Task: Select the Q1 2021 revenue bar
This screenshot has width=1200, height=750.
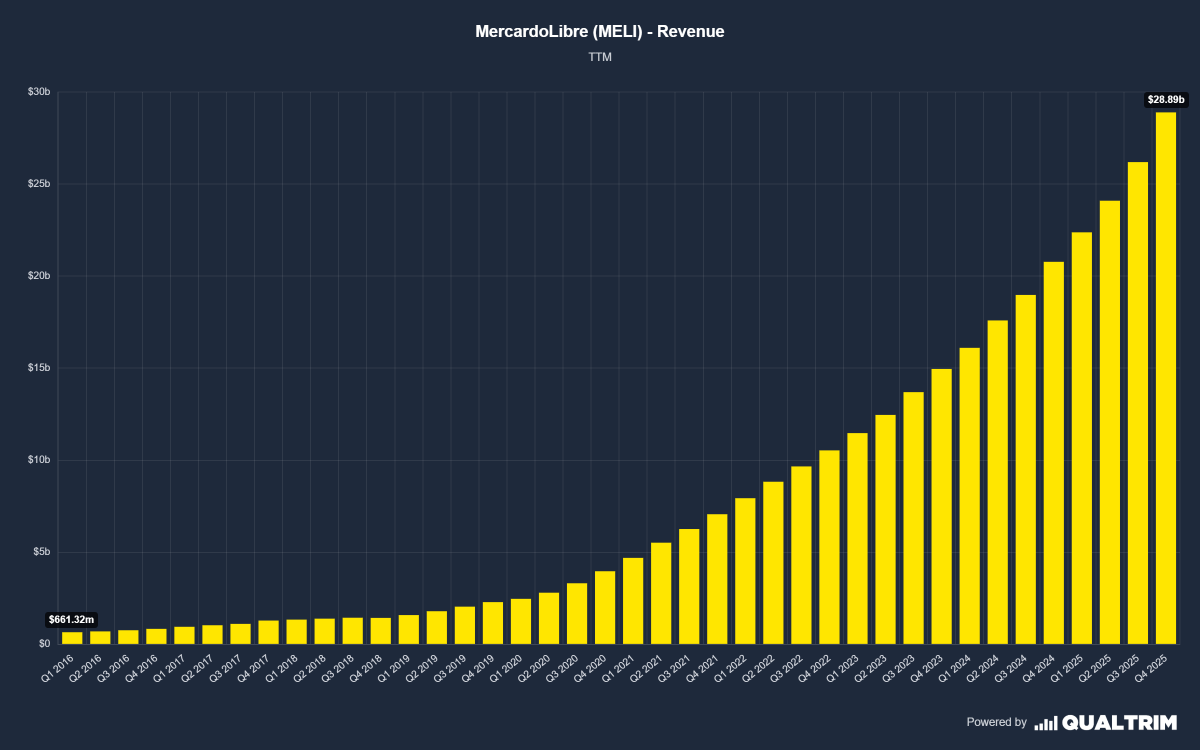Action: point(634,601)
